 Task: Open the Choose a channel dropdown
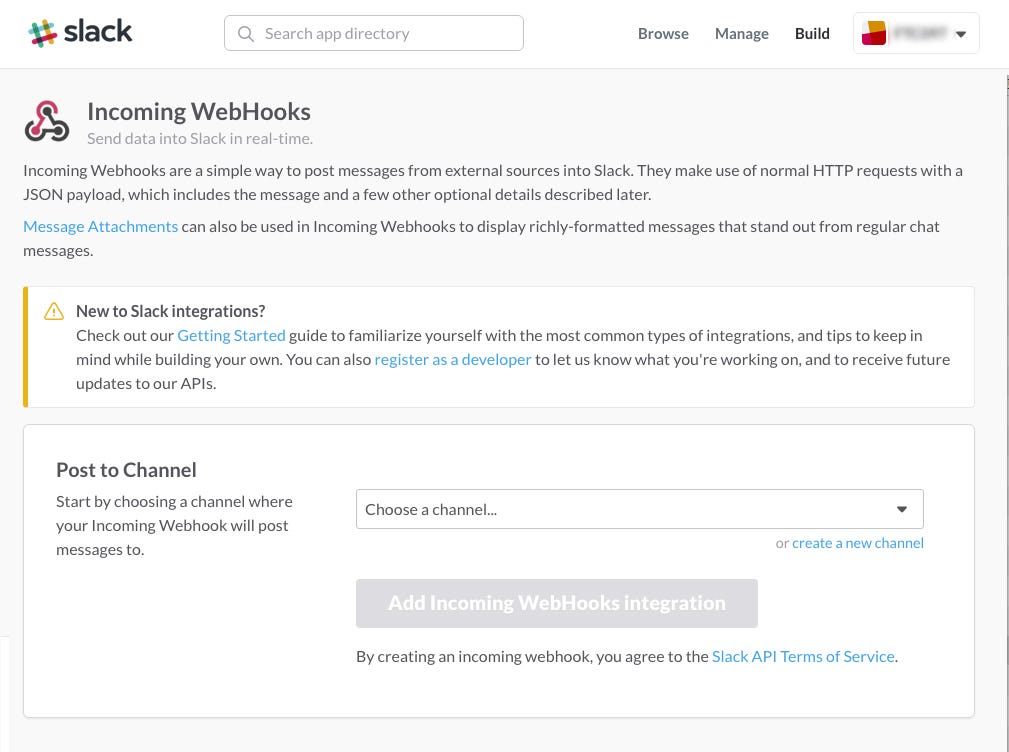[x=640, y=509]
